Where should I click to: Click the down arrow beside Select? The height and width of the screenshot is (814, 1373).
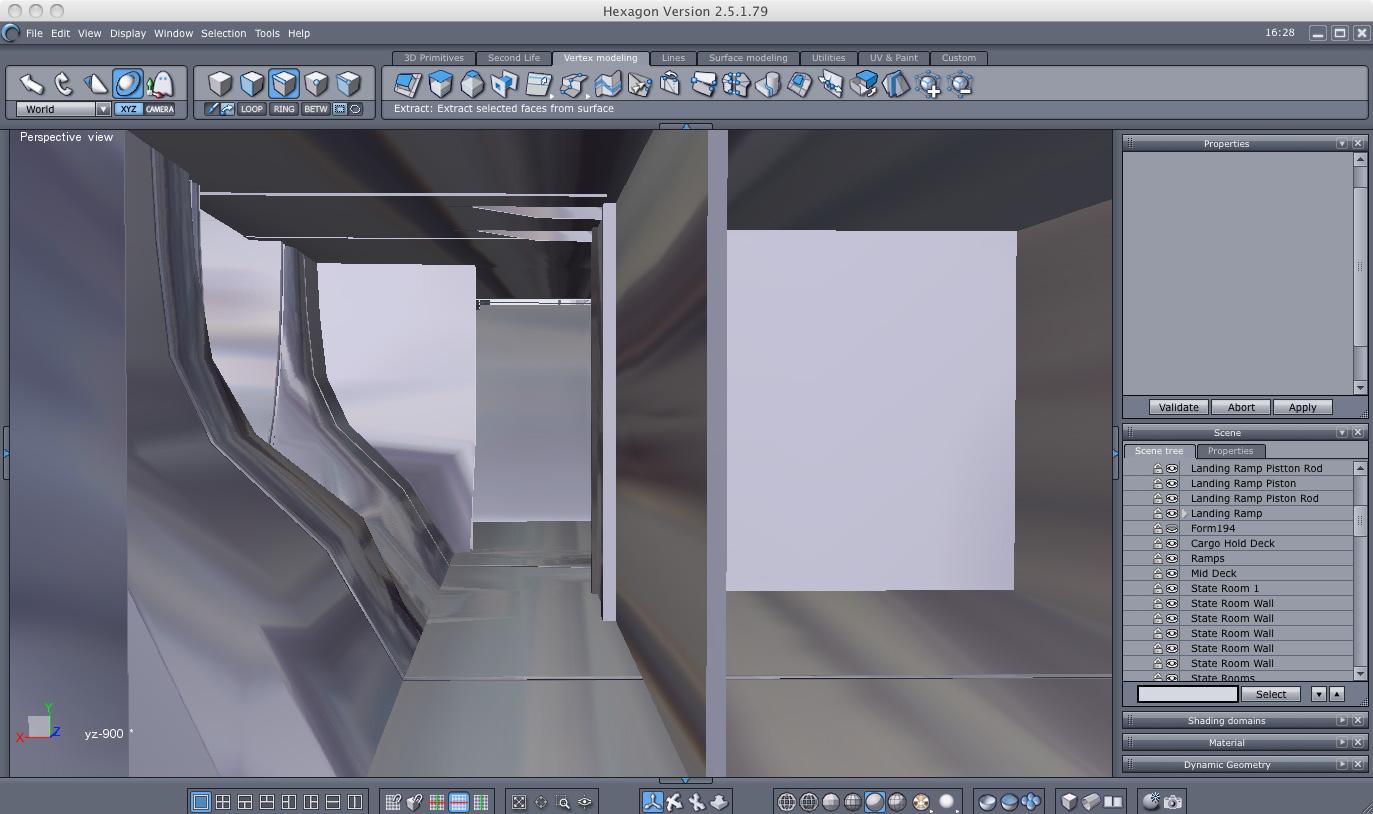click(1319, 694)
